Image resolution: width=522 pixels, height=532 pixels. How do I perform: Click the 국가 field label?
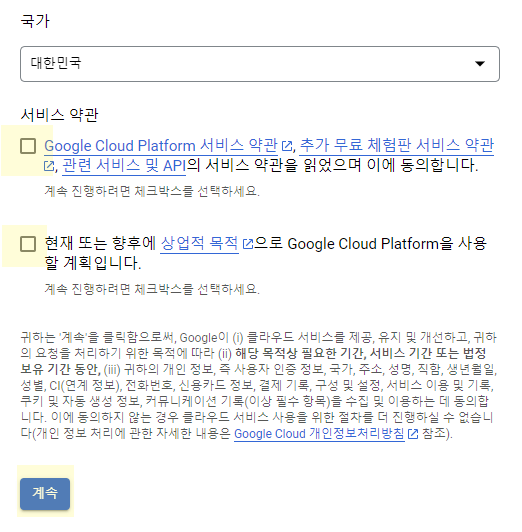click(35, 21)
